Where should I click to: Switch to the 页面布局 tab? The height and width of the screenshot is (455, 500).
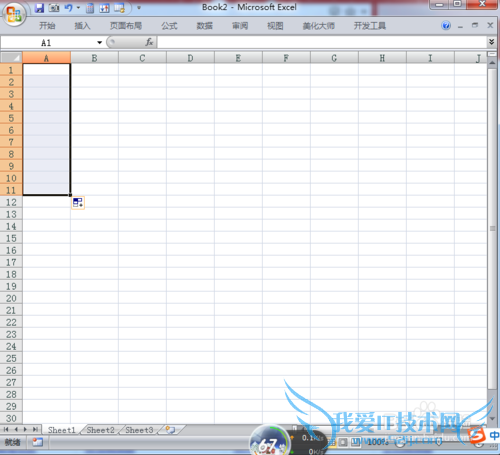tap(126, 26)
